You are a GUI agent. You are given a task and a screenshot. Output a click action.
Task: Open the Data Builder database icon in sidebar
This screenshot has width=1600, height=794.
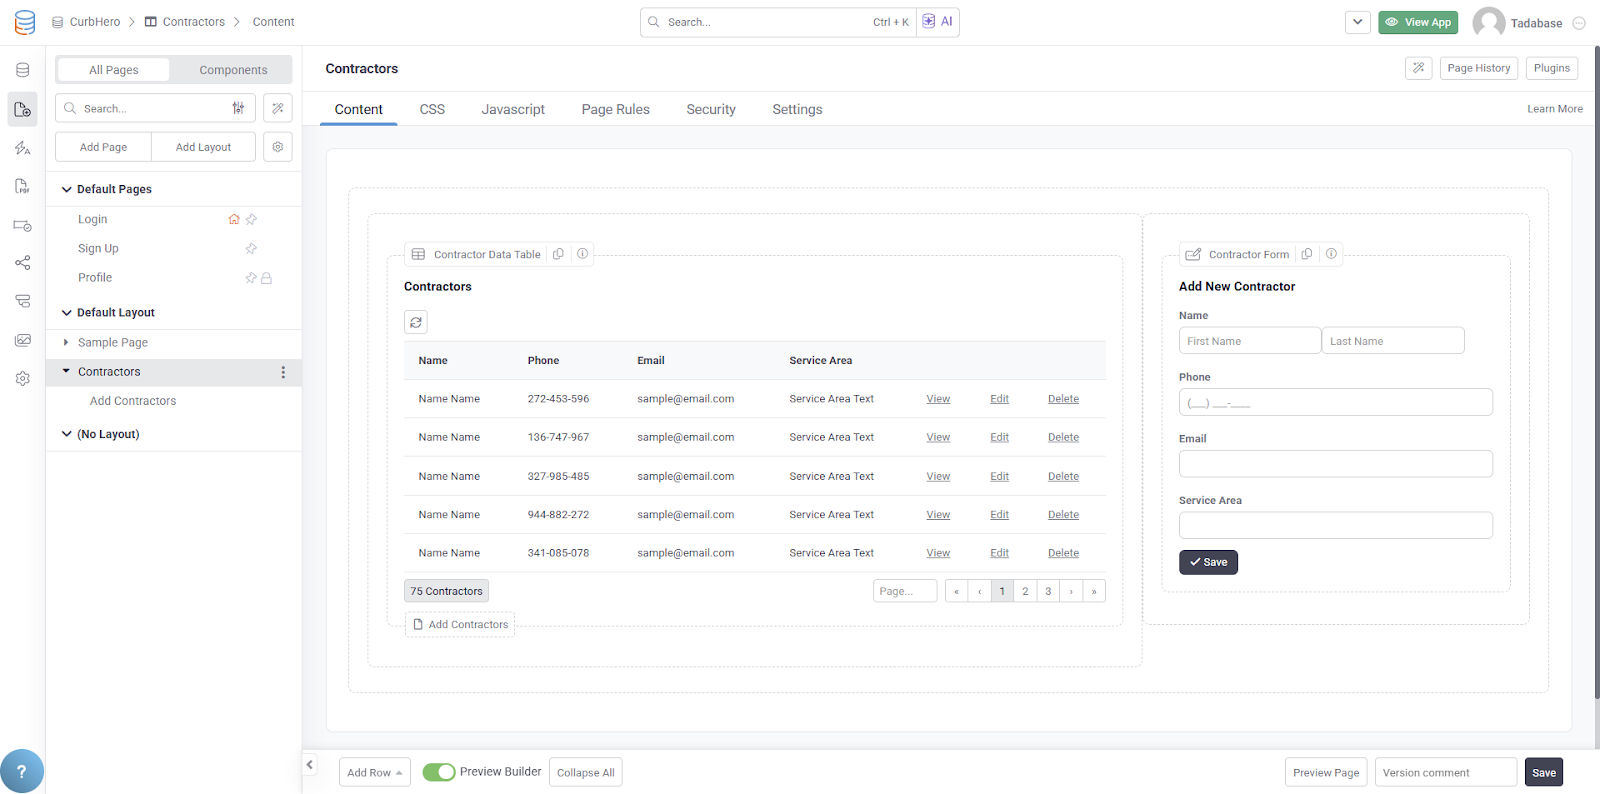pyautogui.click(x=22, y=70)
